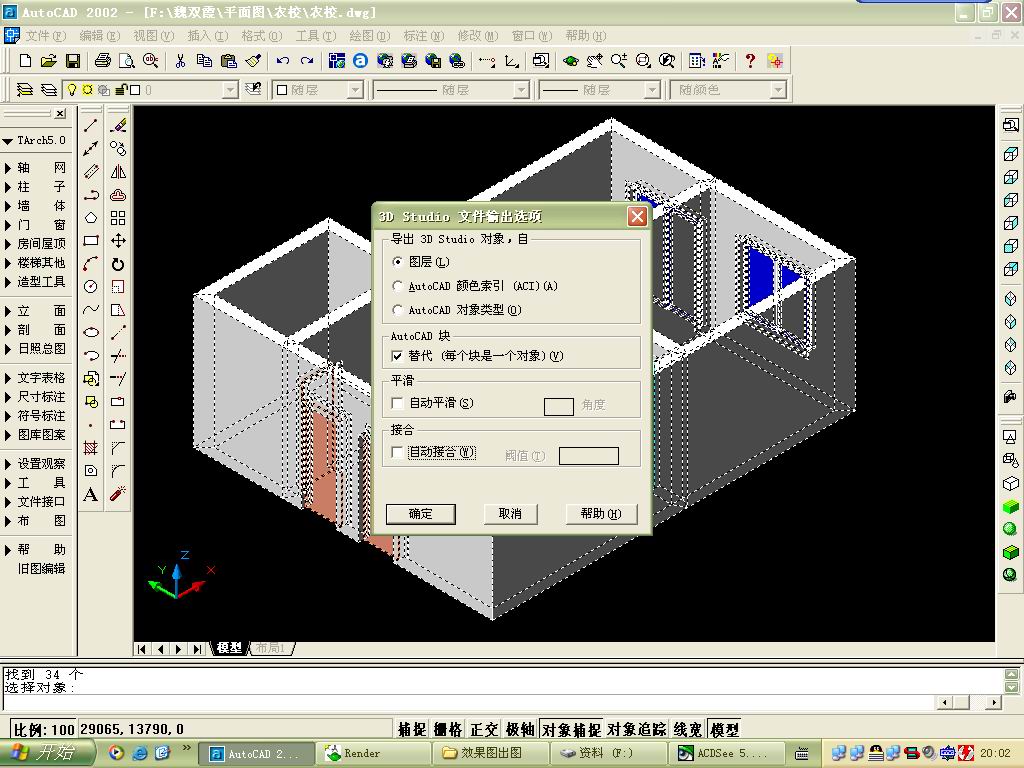This screenshot has height=768, width=1024.
Task: Enable 自动接合 checkbox
Action: [396, 452]
